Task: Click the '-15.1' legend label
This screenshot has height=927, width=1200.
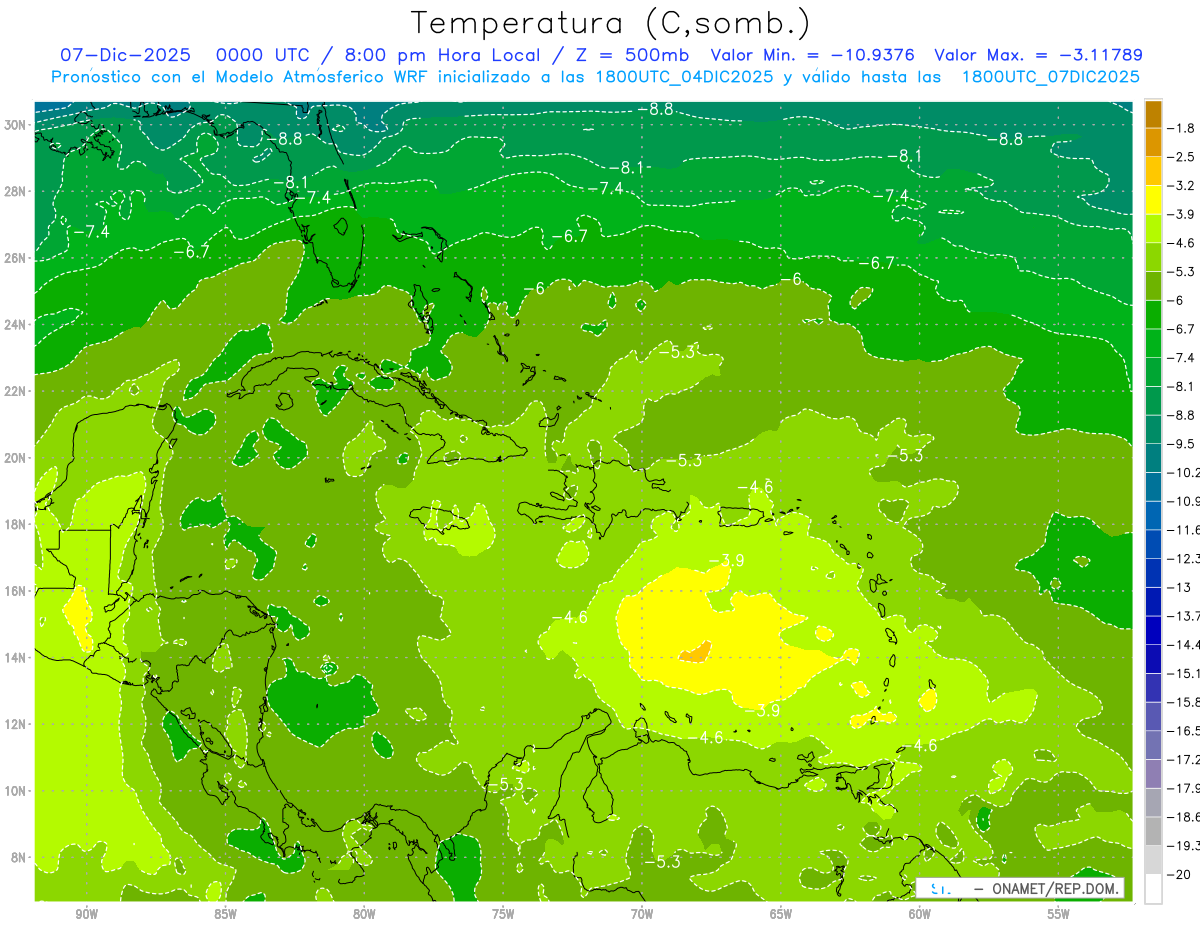Action: coord(1186,673)
